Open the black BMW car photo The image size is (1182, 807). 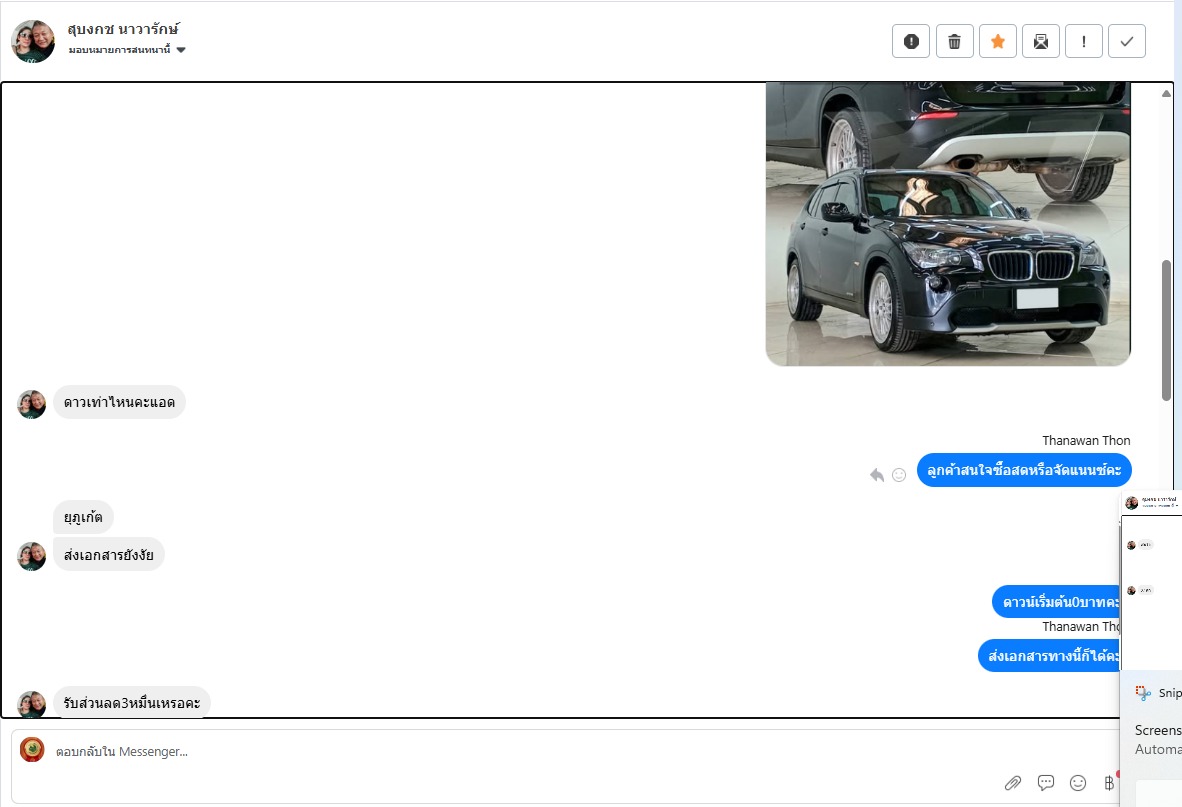coord(948,224)
